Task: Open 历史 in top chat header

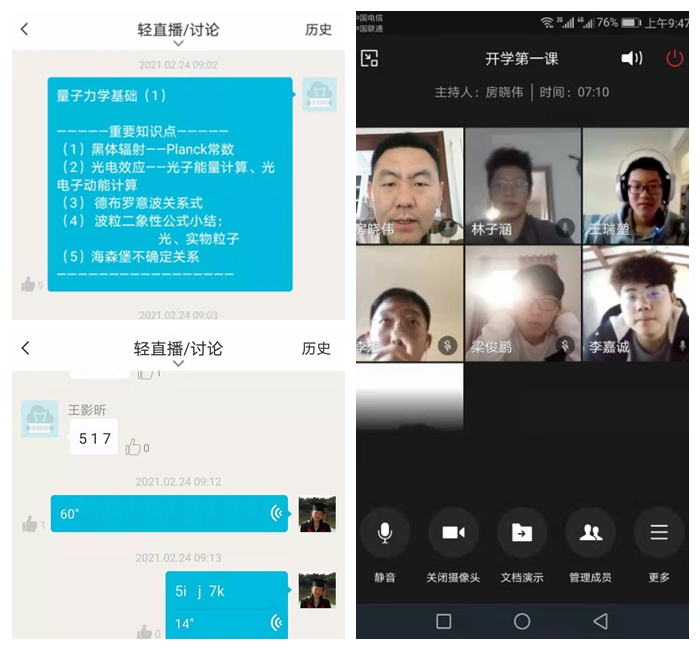Action: 318,30
